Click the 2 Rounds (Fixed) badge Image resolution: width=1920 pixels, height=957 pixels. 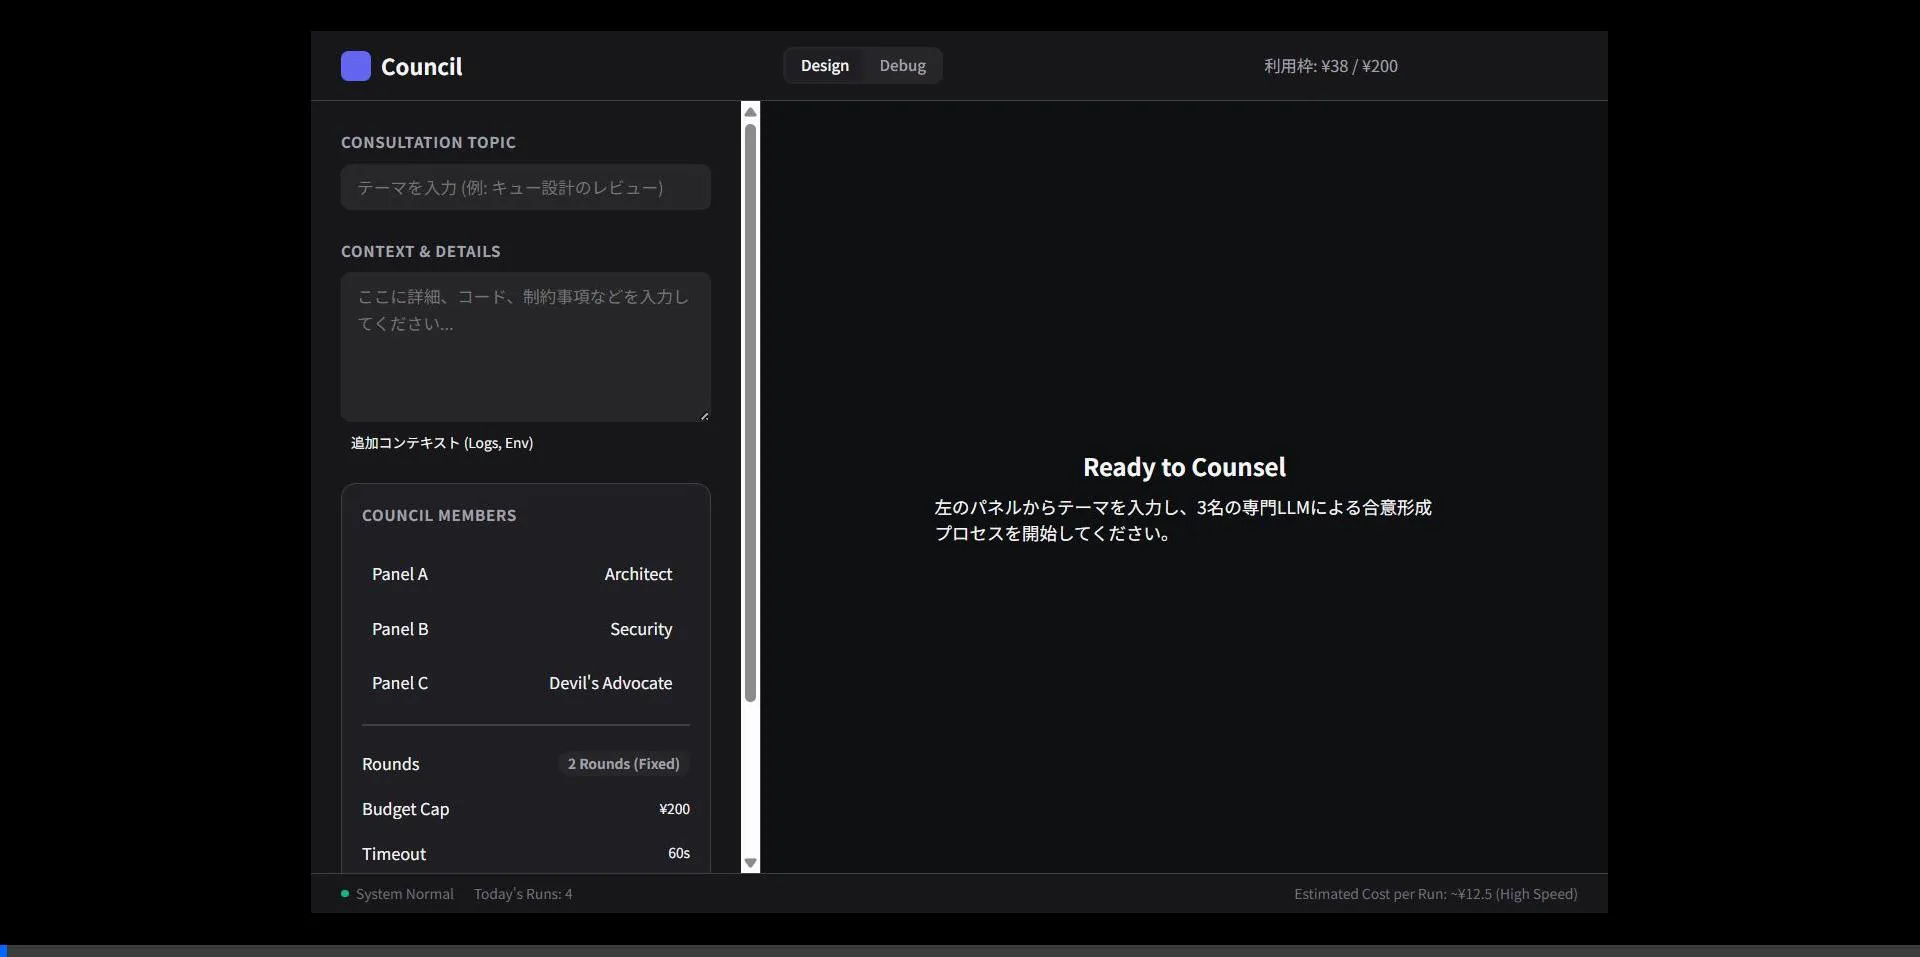[x=622, y=763]
